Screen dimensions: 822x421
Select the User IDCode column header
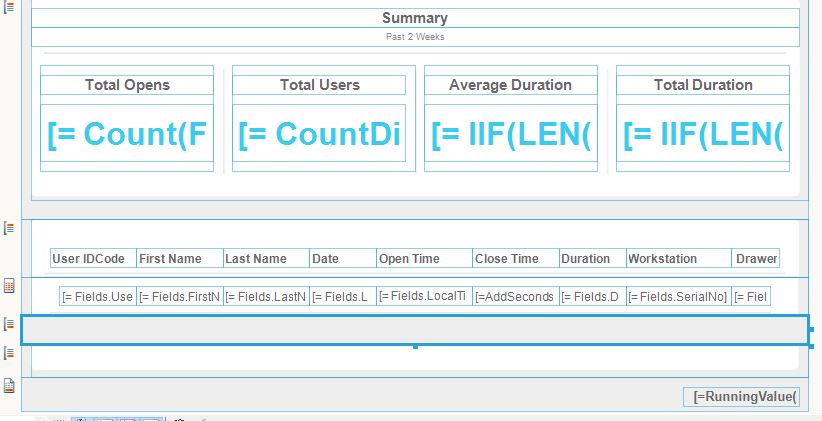point(93,258)
